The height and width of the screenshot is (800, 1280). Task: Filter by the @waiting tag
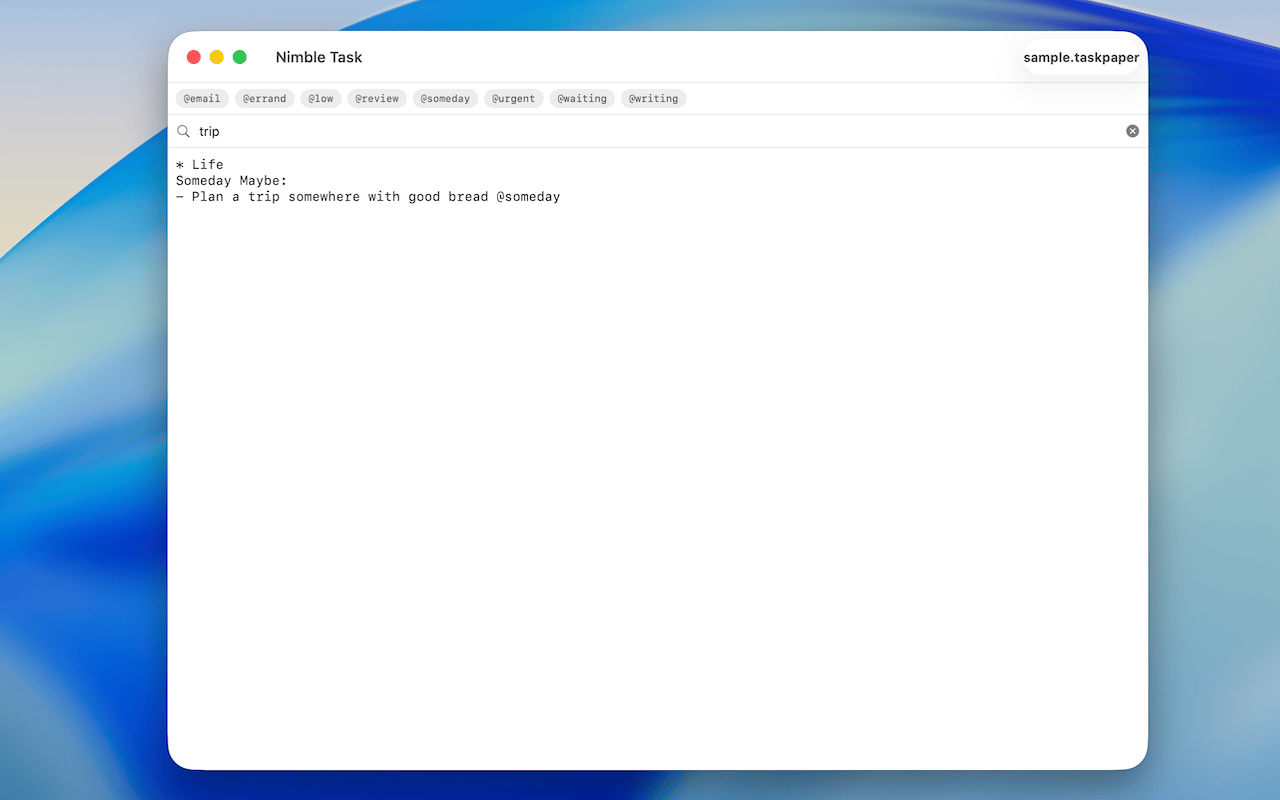pyautogui.click(x=582, y=98)
